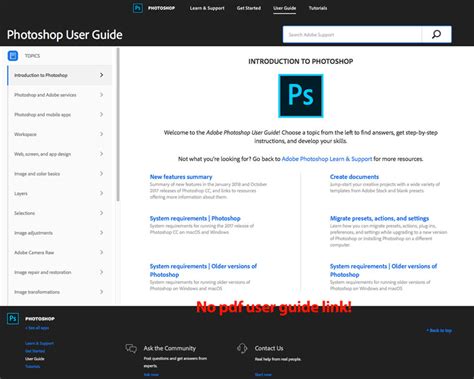Open Get Started in top navigation
Viewport: 474px width, 379px height.
pyautogui.click(x=249, y=8)
